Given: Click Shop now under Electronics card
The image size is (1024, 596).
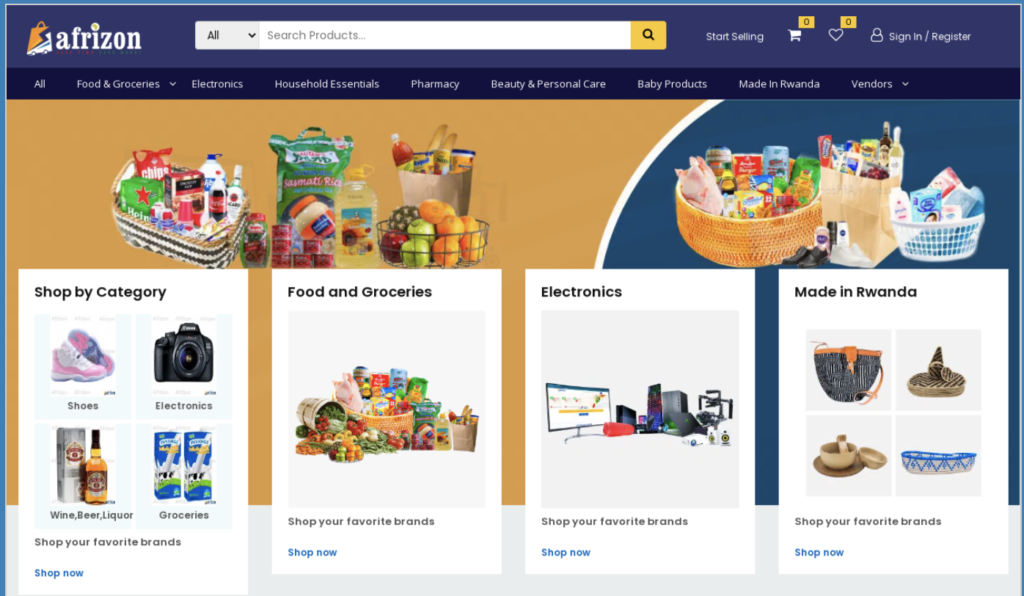Looking at the screenshot, I should click(x=566, y=552).
